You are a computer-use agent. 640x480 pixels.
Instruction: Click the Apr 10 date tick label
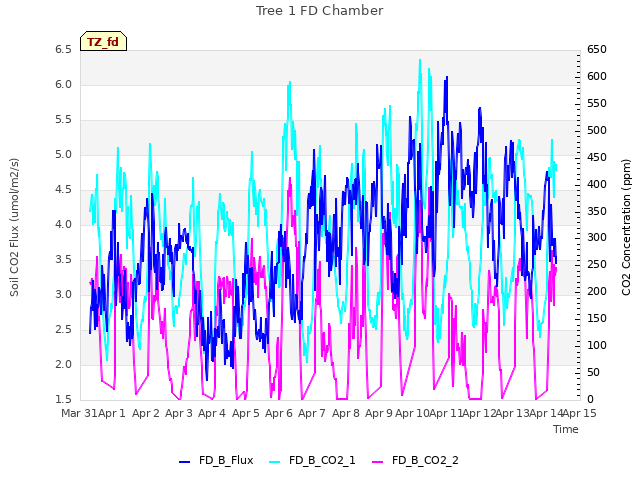(412, 413)
